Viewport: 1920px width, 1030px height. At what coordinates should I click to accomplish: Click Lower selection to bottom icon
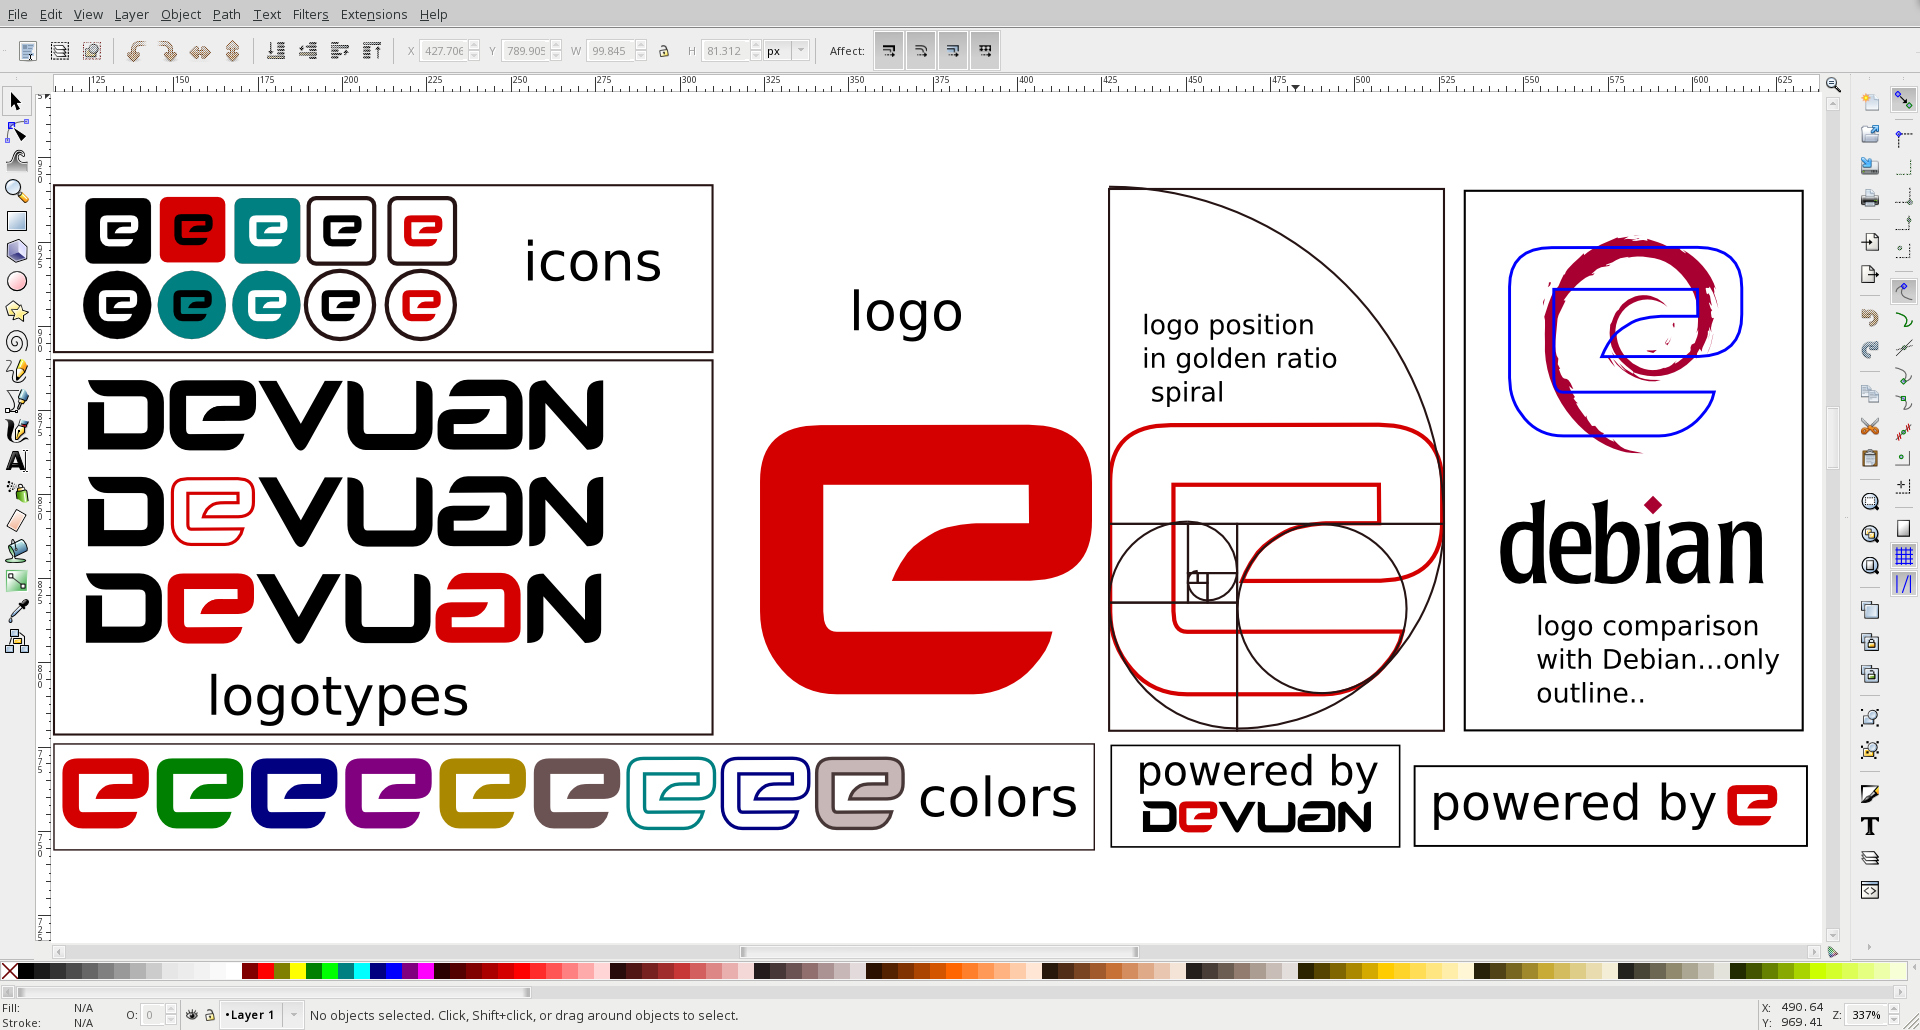coord(276,51)
